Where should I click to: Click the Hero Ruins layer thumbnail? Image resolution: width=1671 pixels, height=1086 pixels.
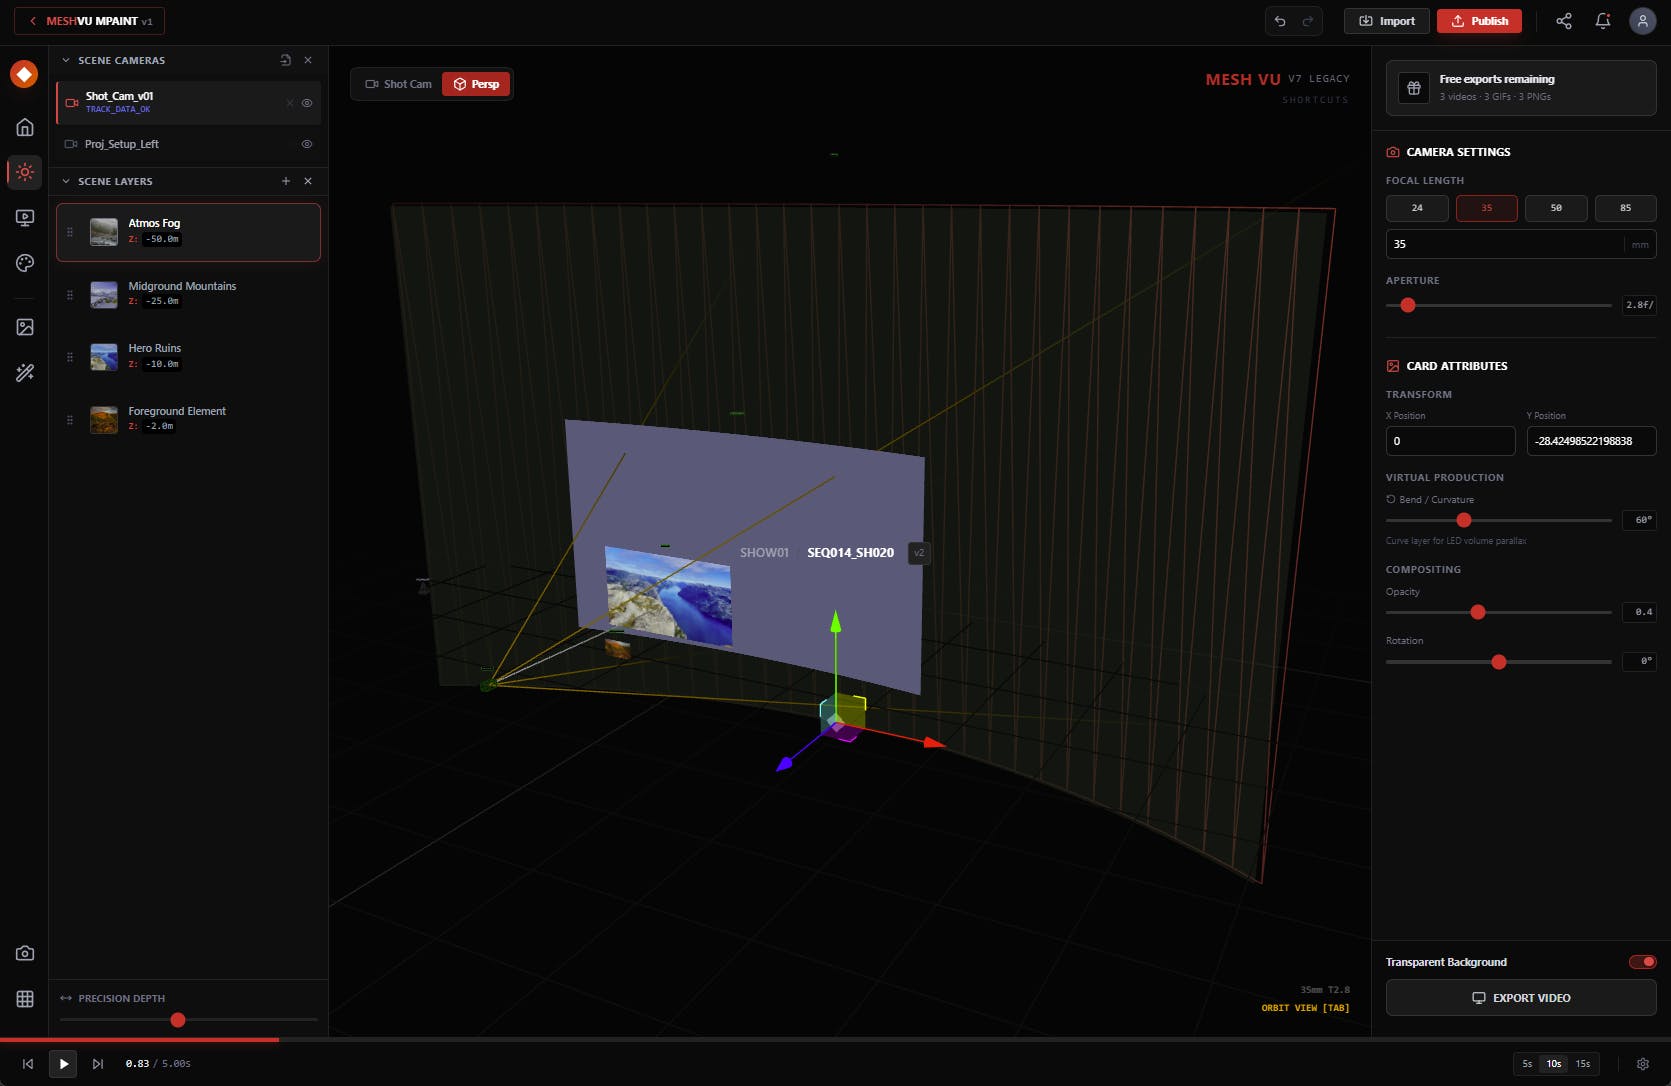tap(104, 357)
